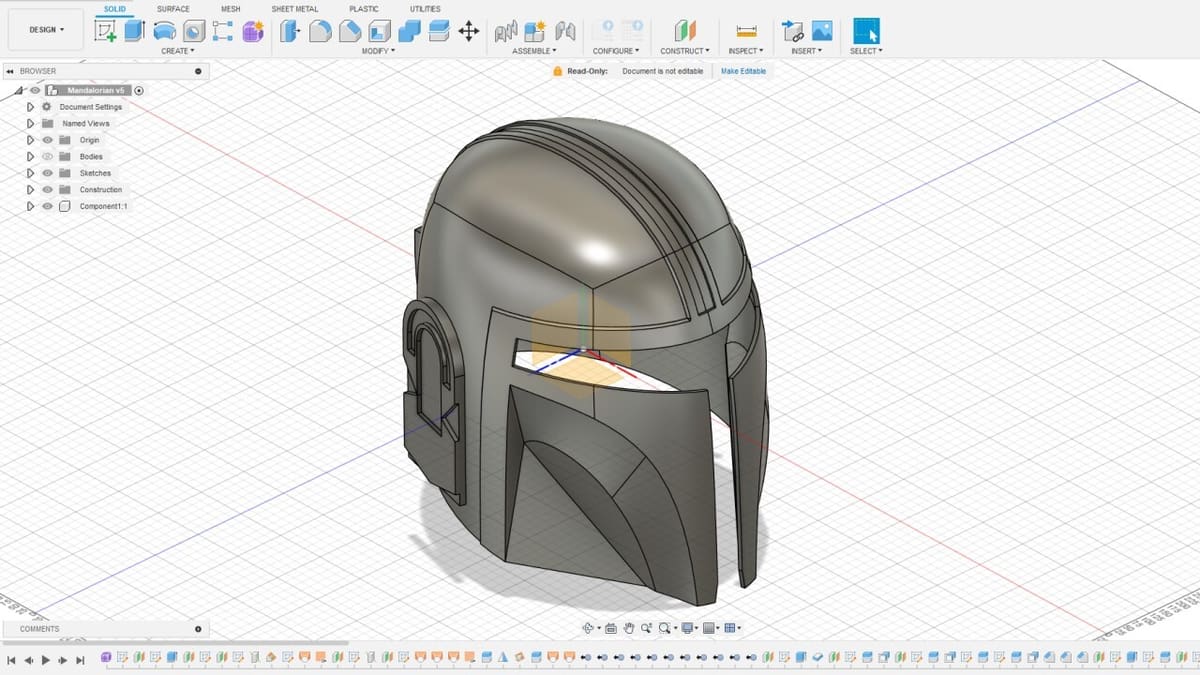Click the Extrude tool icon
The image size is (1200, 675).
(135, 31)
